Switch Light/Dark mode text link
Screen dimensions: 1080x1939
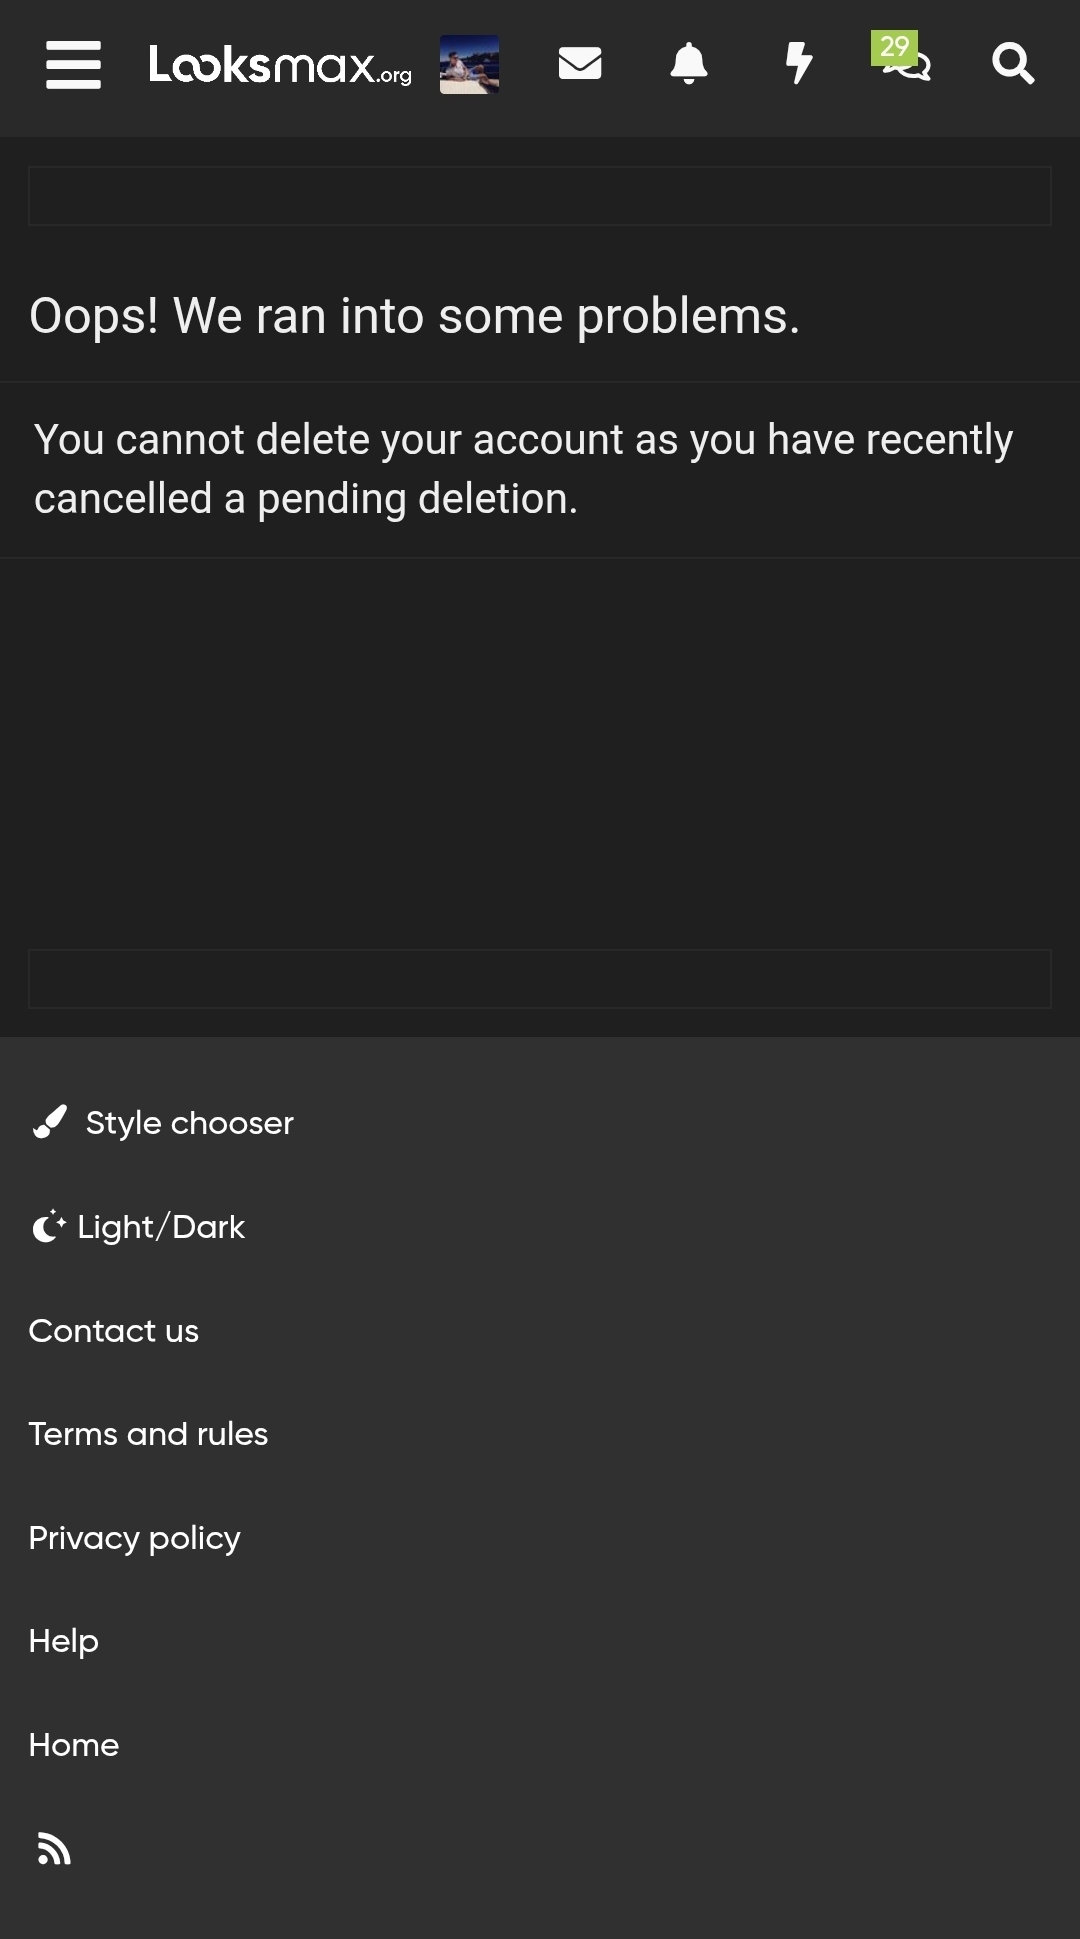tap(161, 1227)
